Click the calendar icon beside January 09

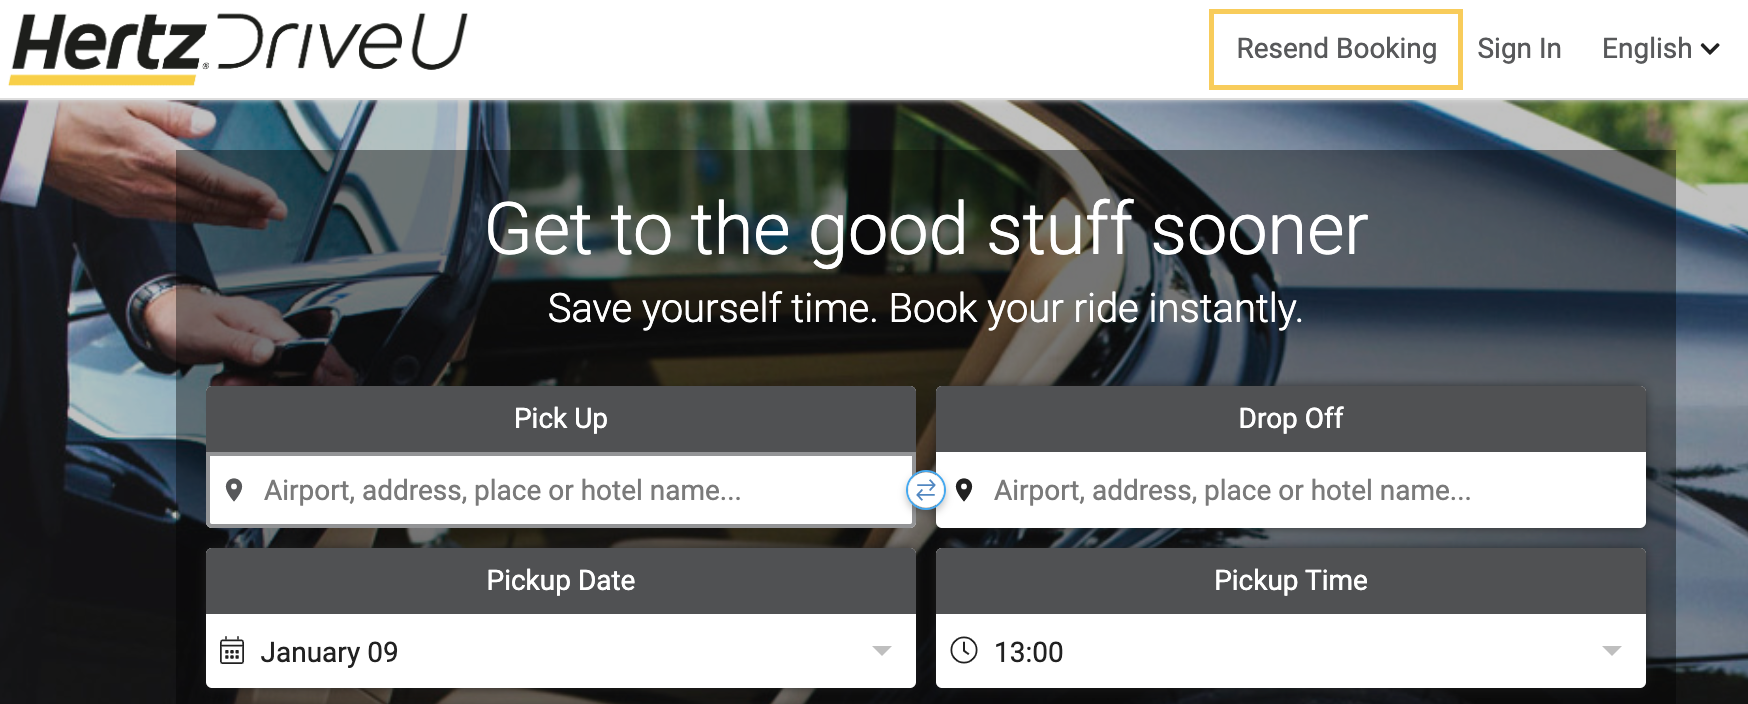coord(234,652)
